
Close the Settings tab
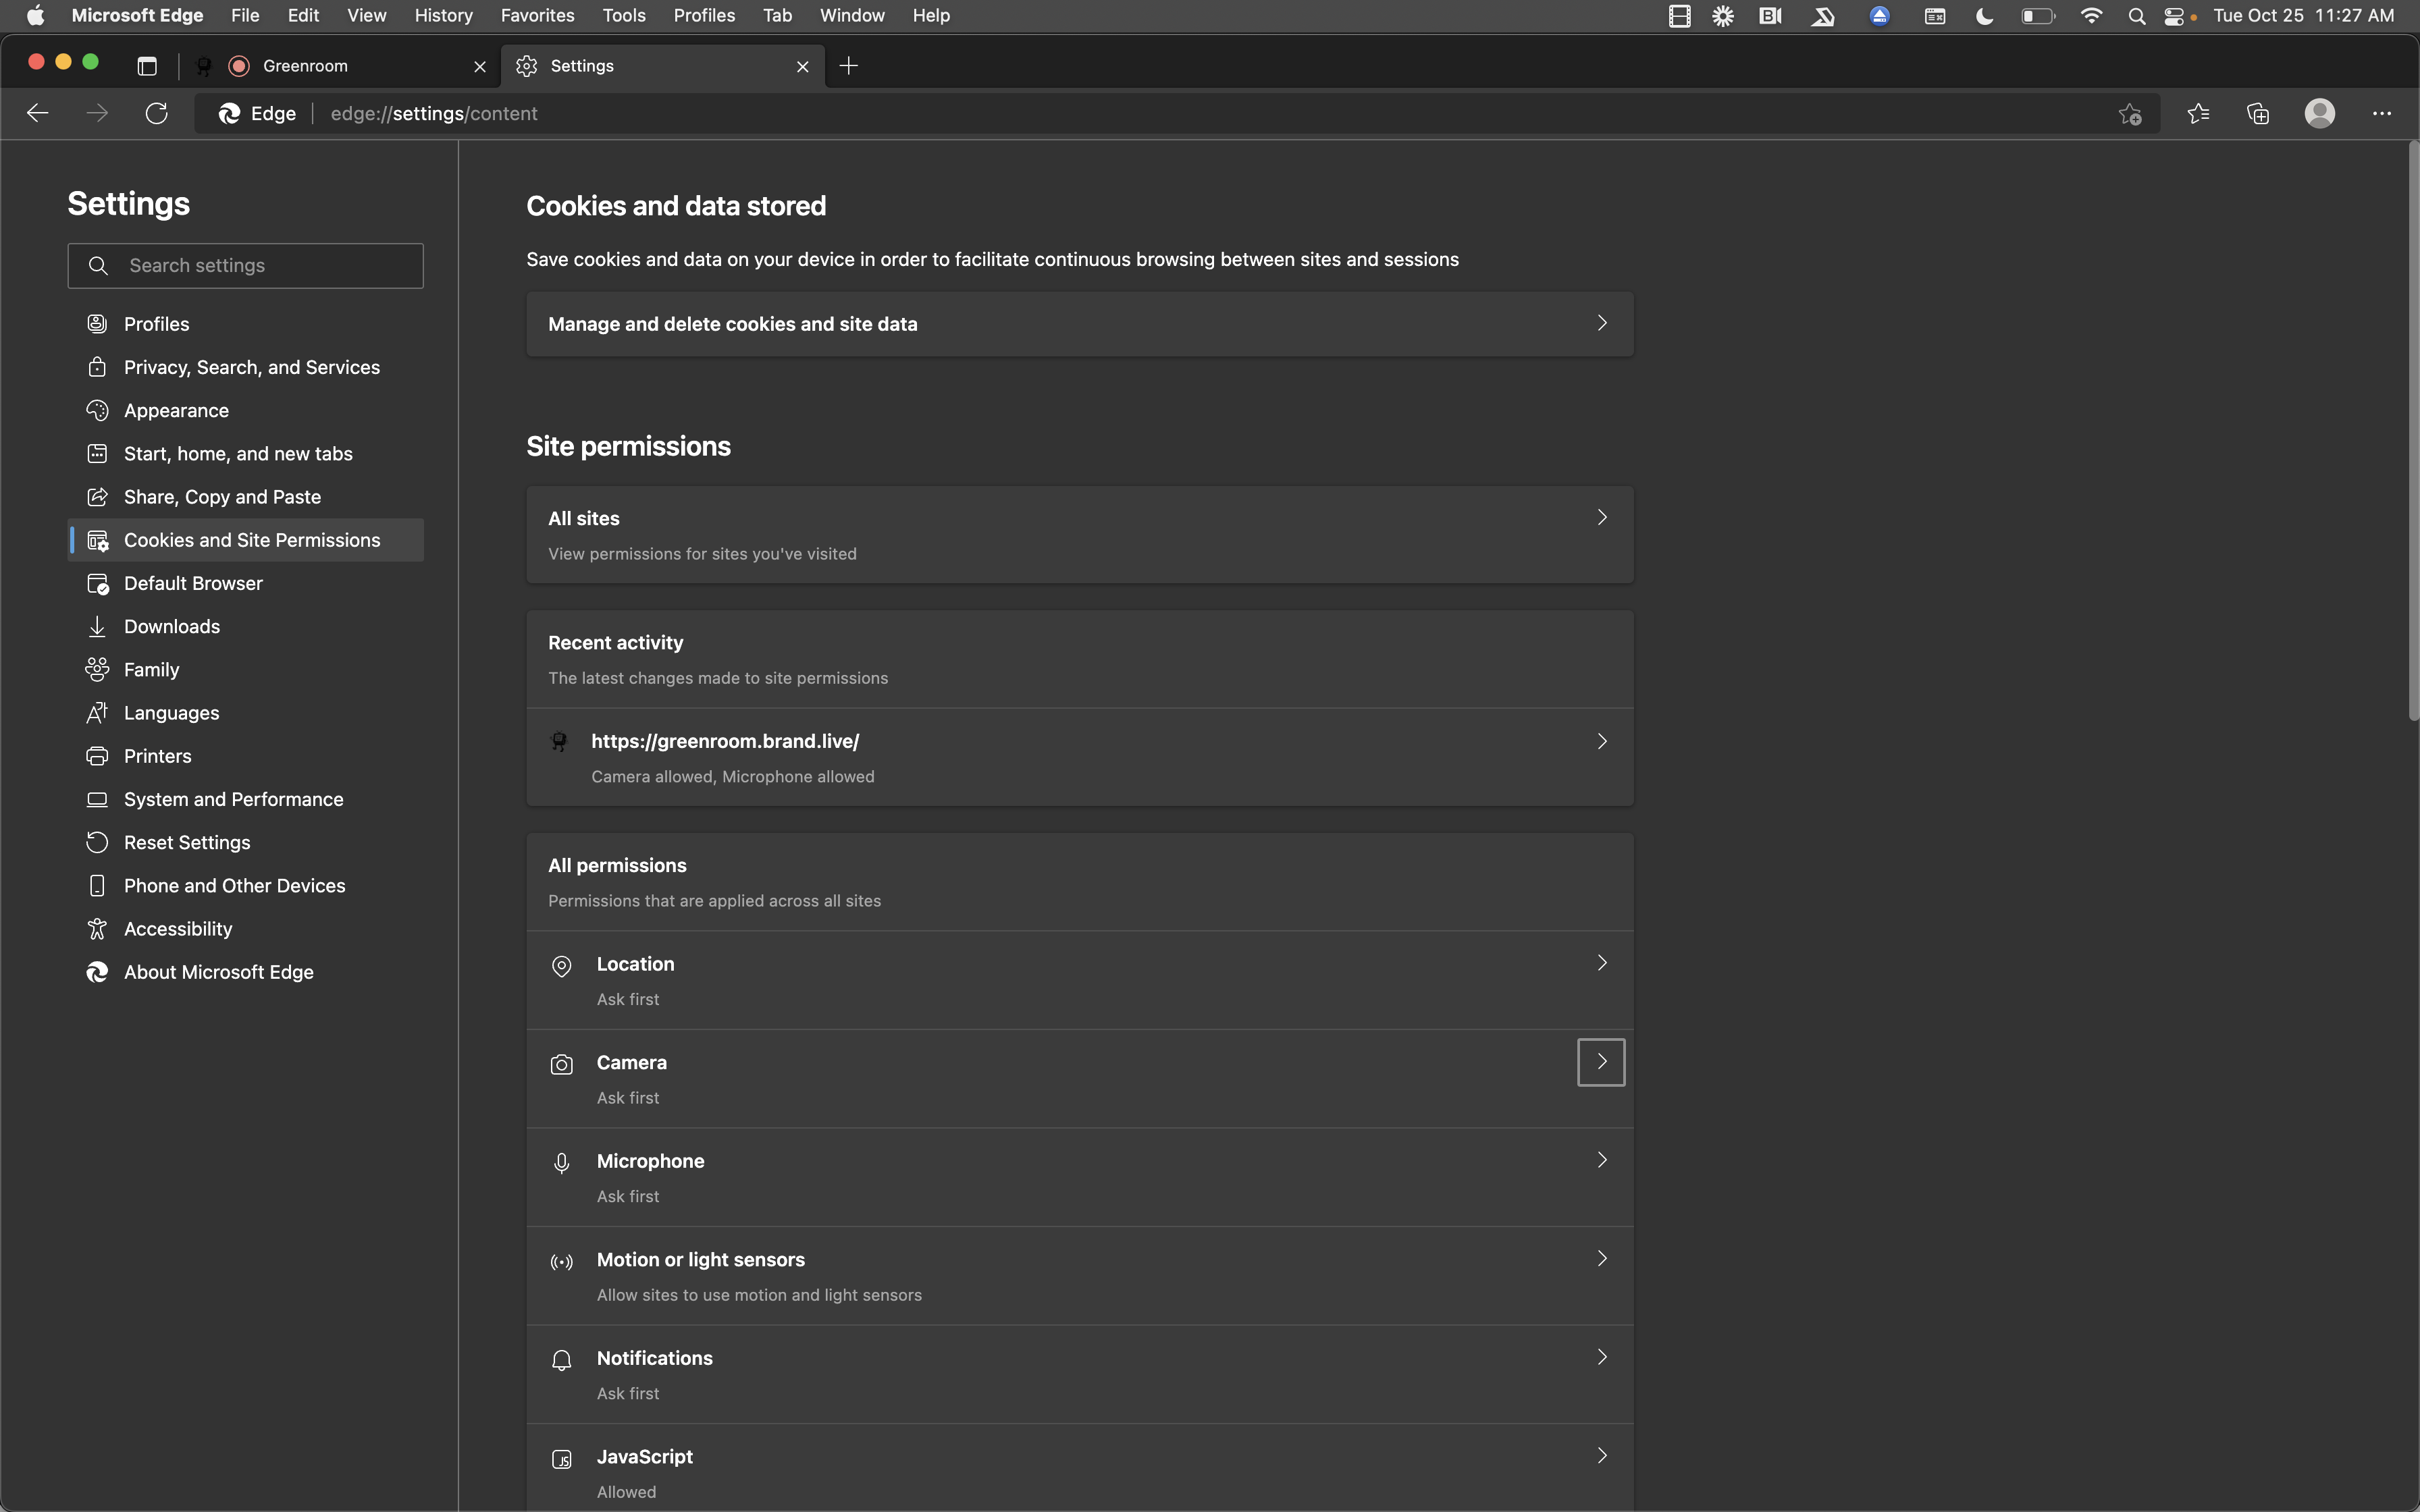click(x=803, y=67)
